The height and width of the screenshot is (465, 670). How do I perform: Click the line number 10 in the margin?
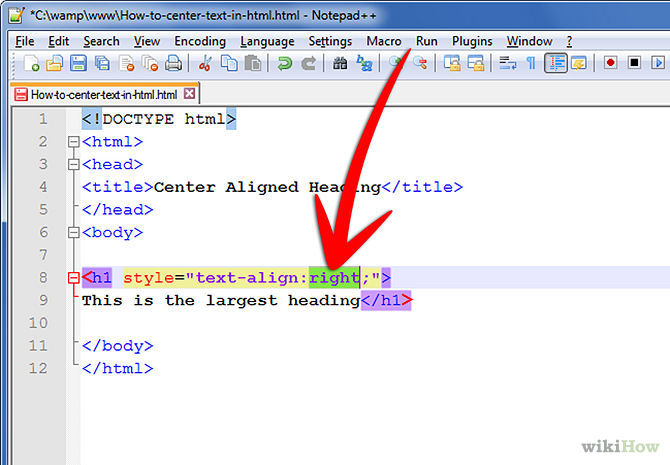tap(39, 323)
